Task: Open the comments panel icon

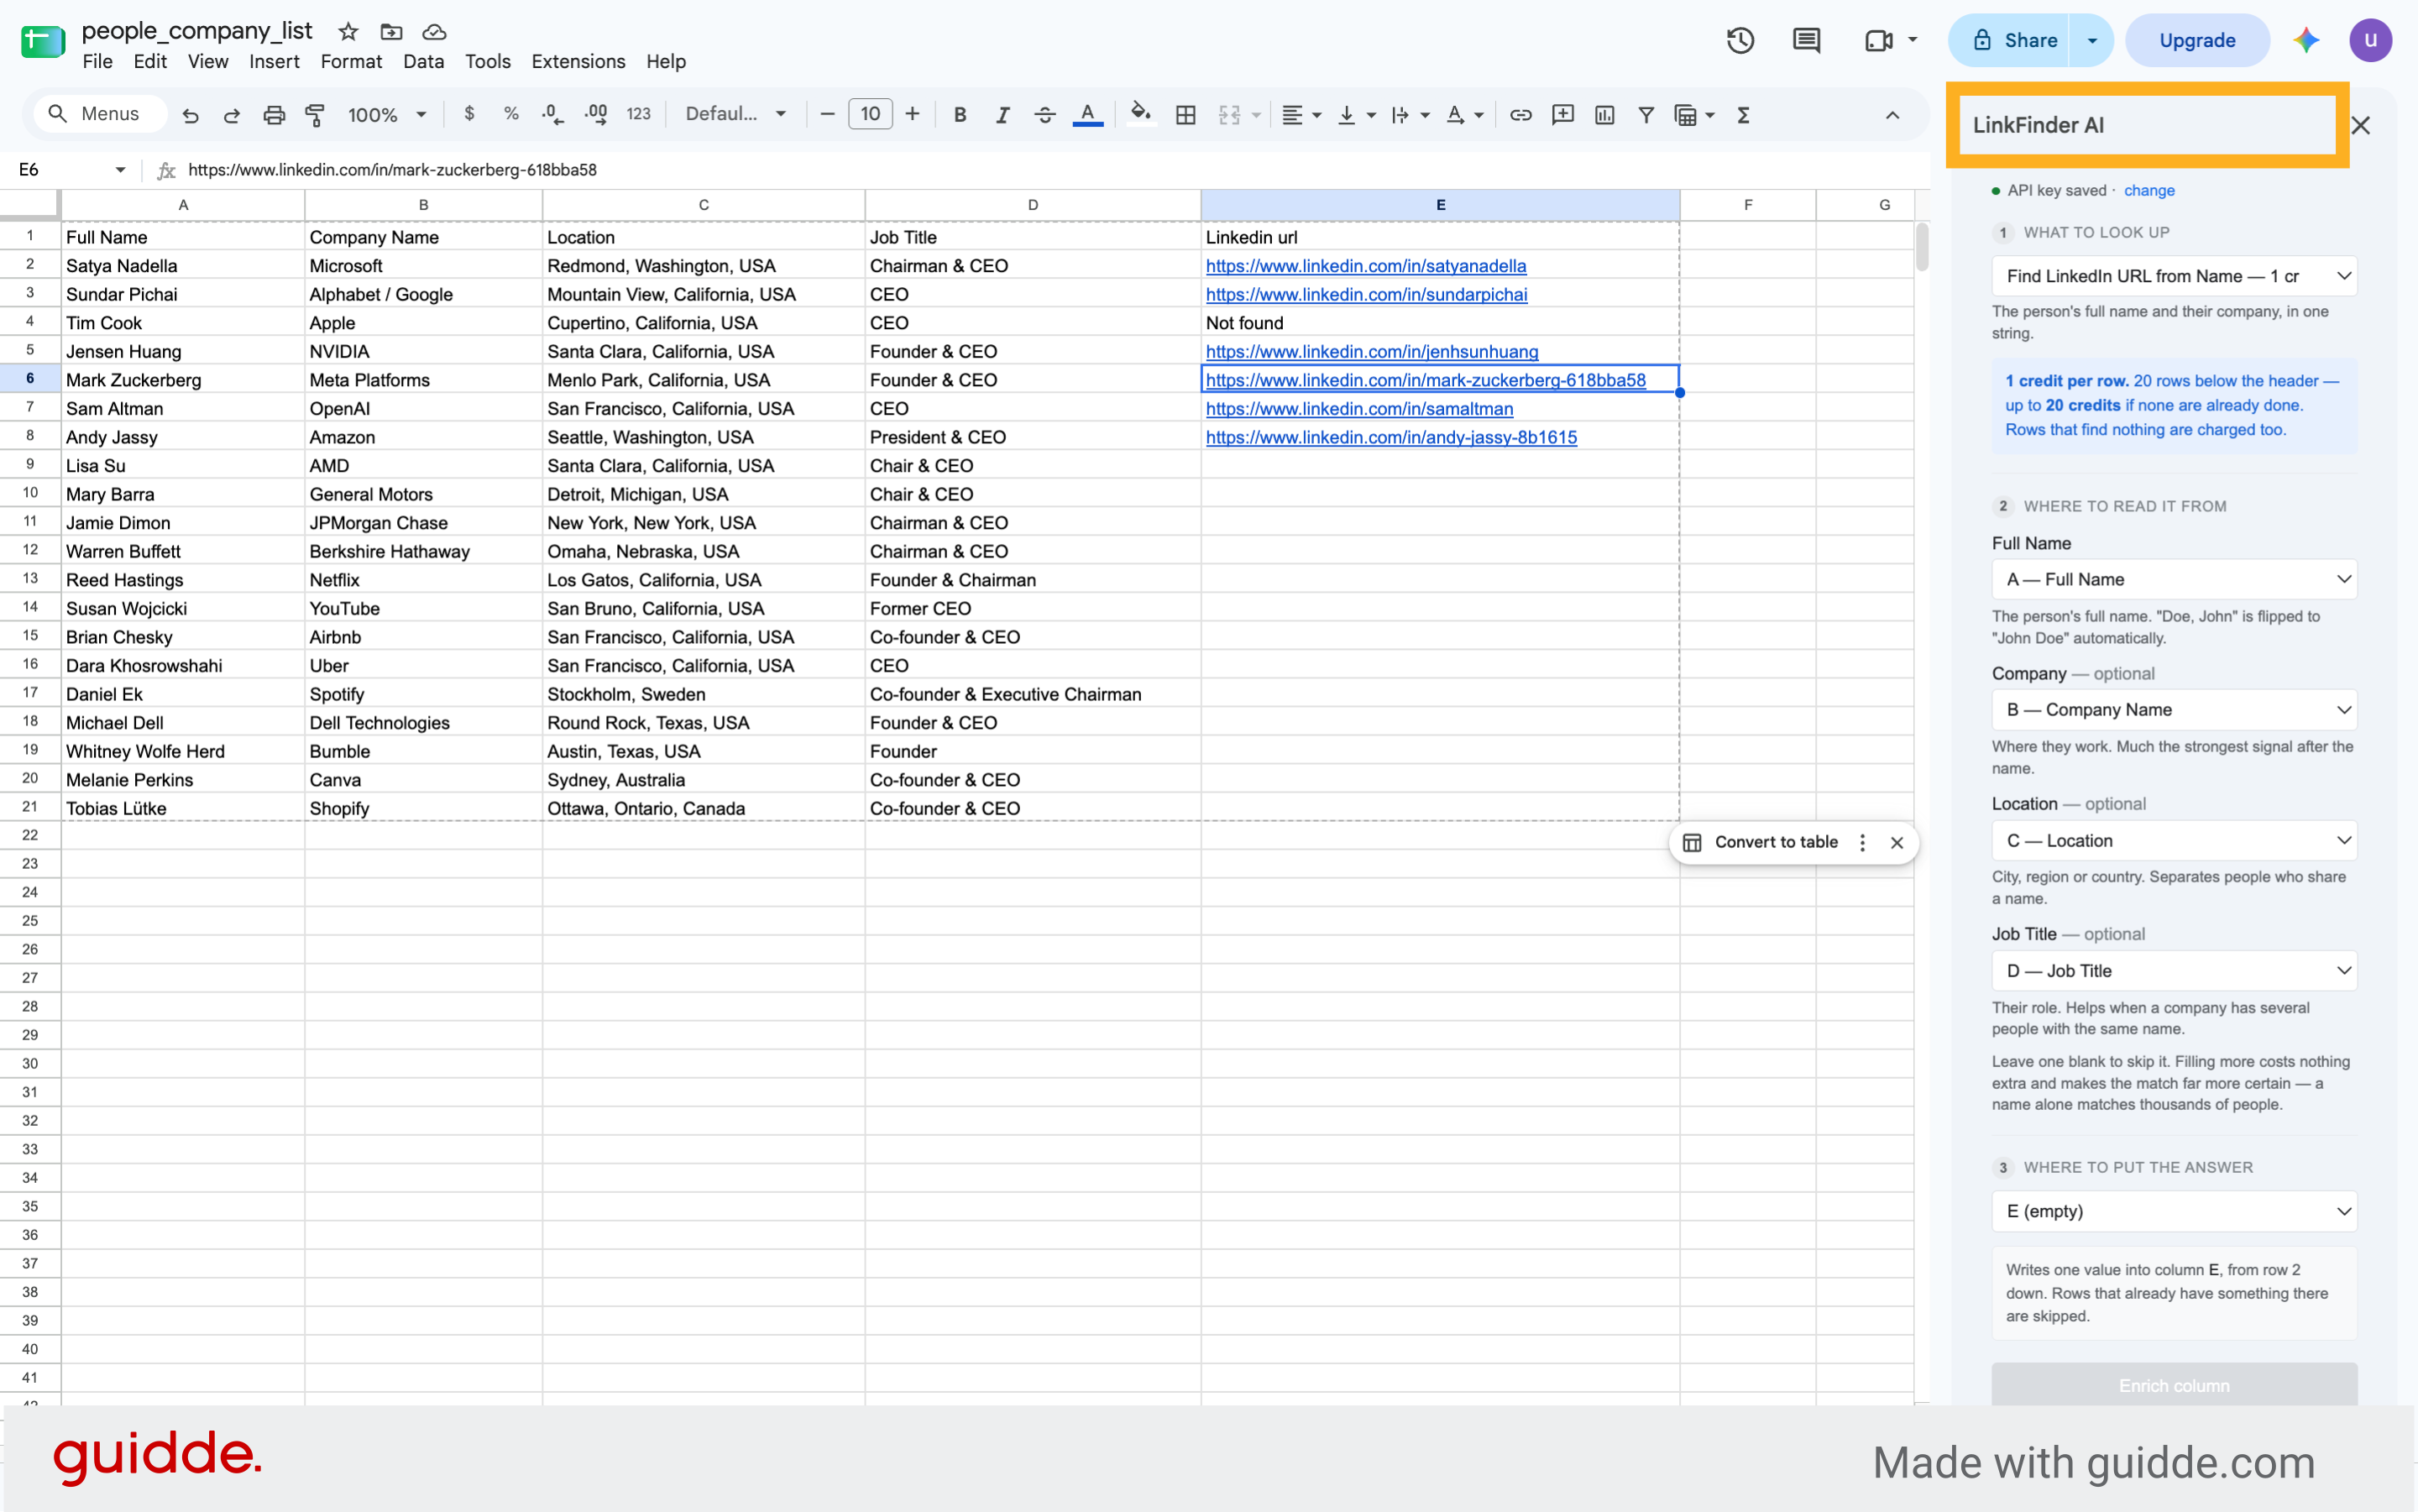Action: pyautogui.click(x=1806, y=40)
